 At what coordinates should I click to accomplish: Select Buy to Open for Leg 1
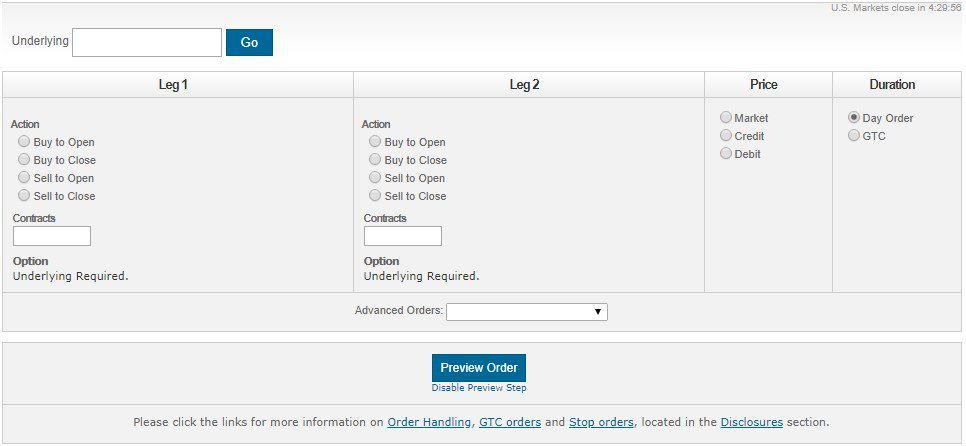point(24,142)
